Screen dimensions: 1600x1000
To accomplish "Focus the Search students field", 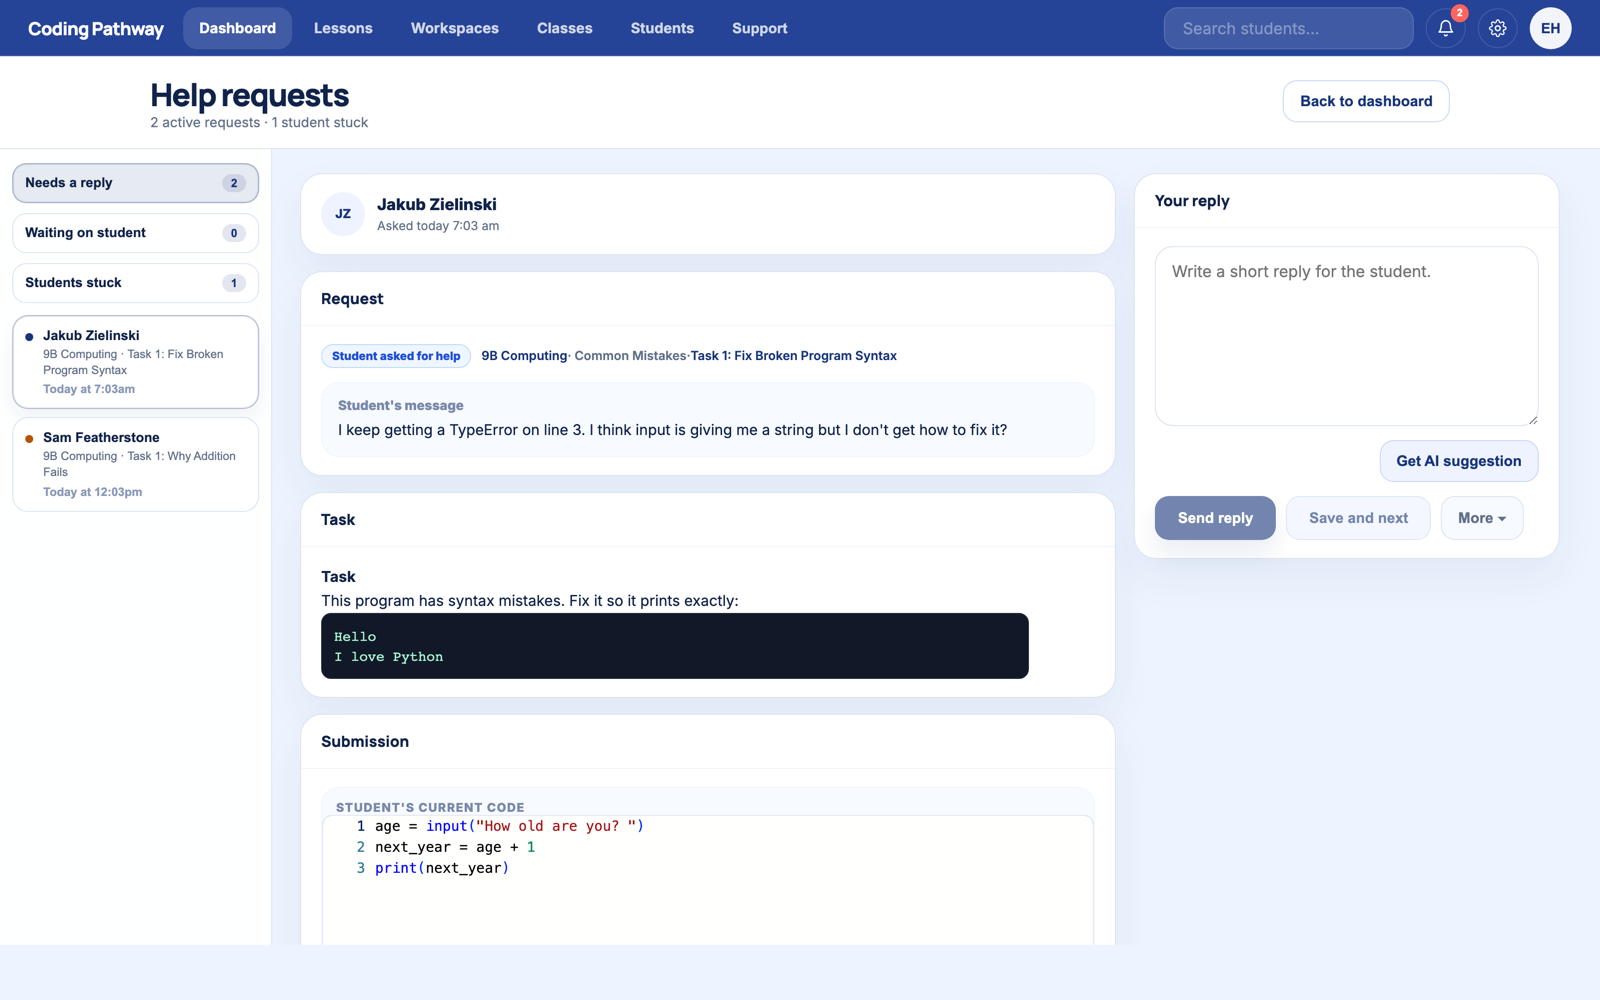I will click(x=1288, y=28).
